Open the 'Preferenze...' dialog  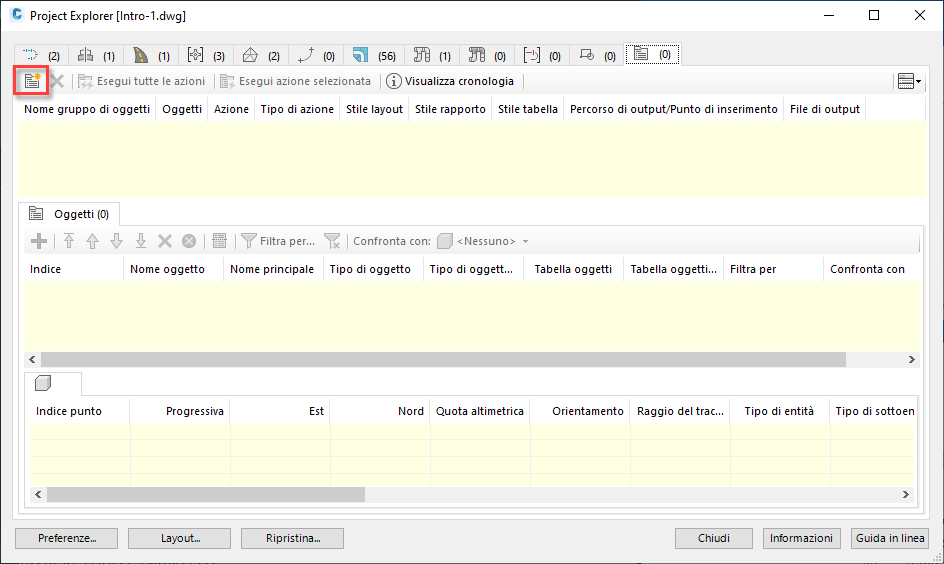[66, 538]
